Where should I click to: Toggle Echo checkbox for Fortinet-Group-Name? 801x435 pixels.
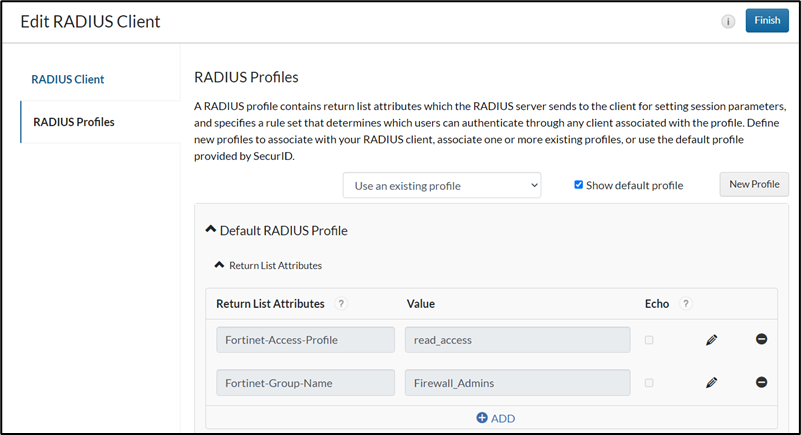pyautogui.click(x=649, y=382)
